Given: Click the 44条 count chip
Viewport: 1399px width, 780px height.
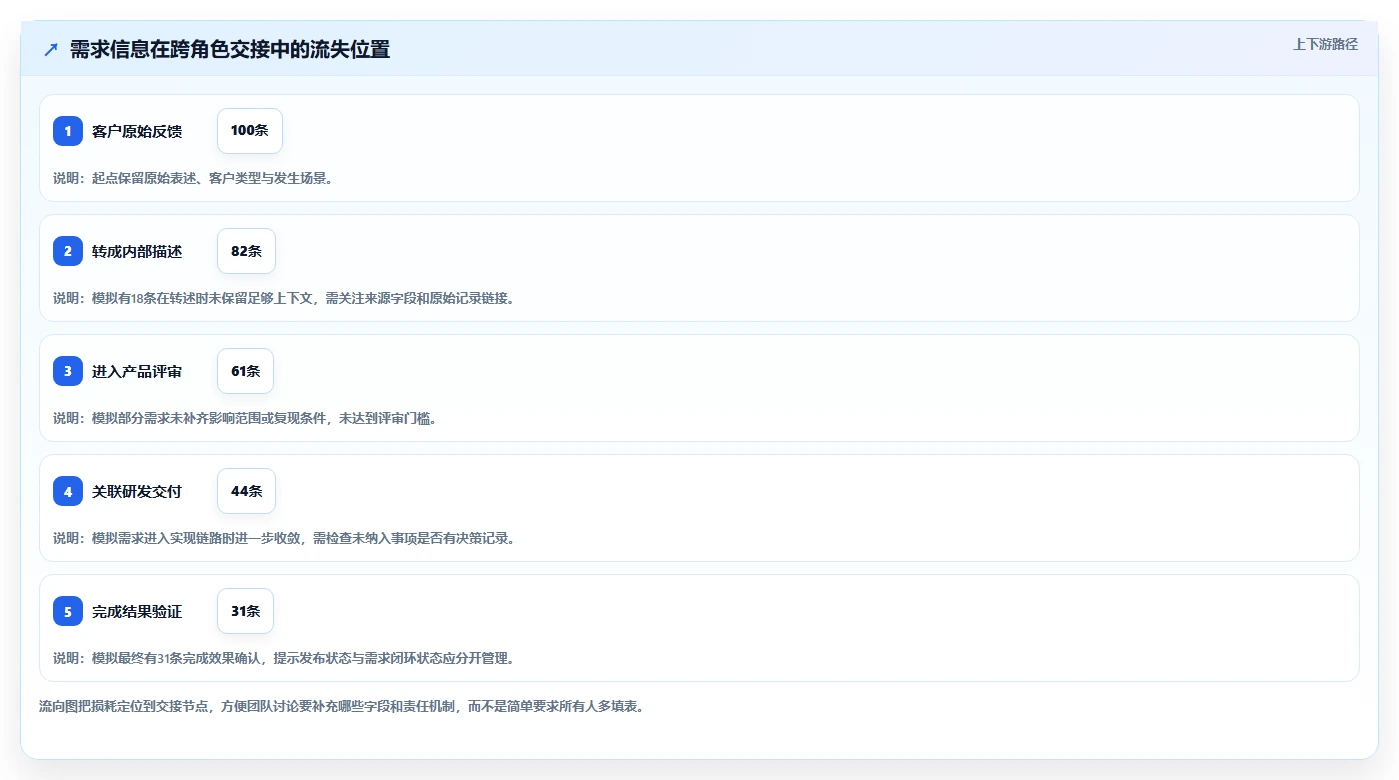Looking at the screenshot, I should point(246,491).
